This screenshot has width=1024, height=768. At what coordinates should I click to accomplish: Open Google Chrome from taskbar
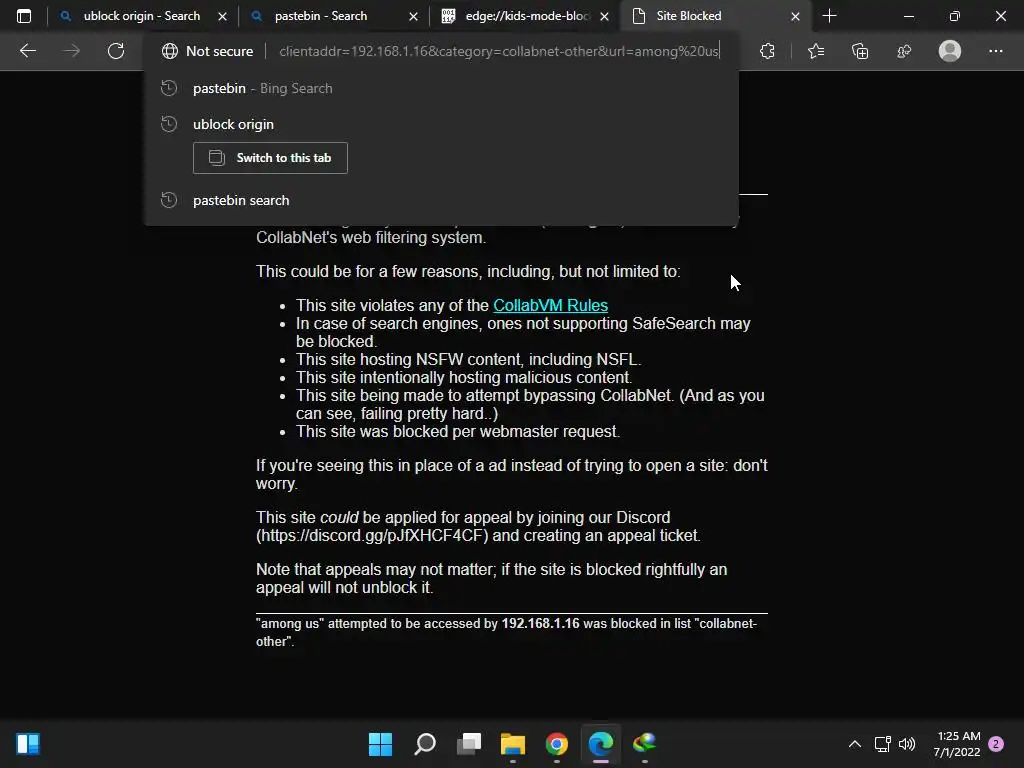click(x=556, y=744)
